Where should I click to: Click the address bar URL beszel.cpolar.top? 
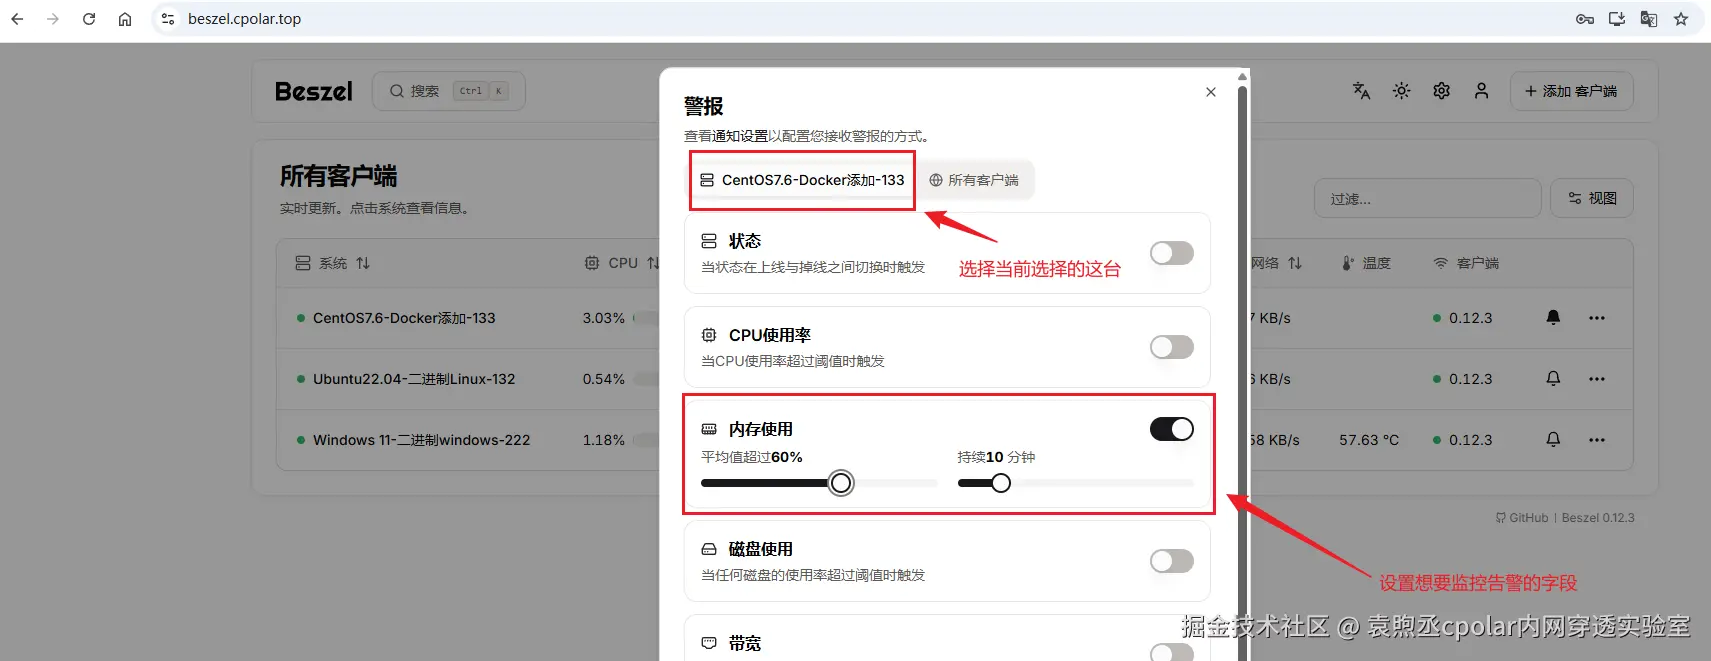(245, 19)
